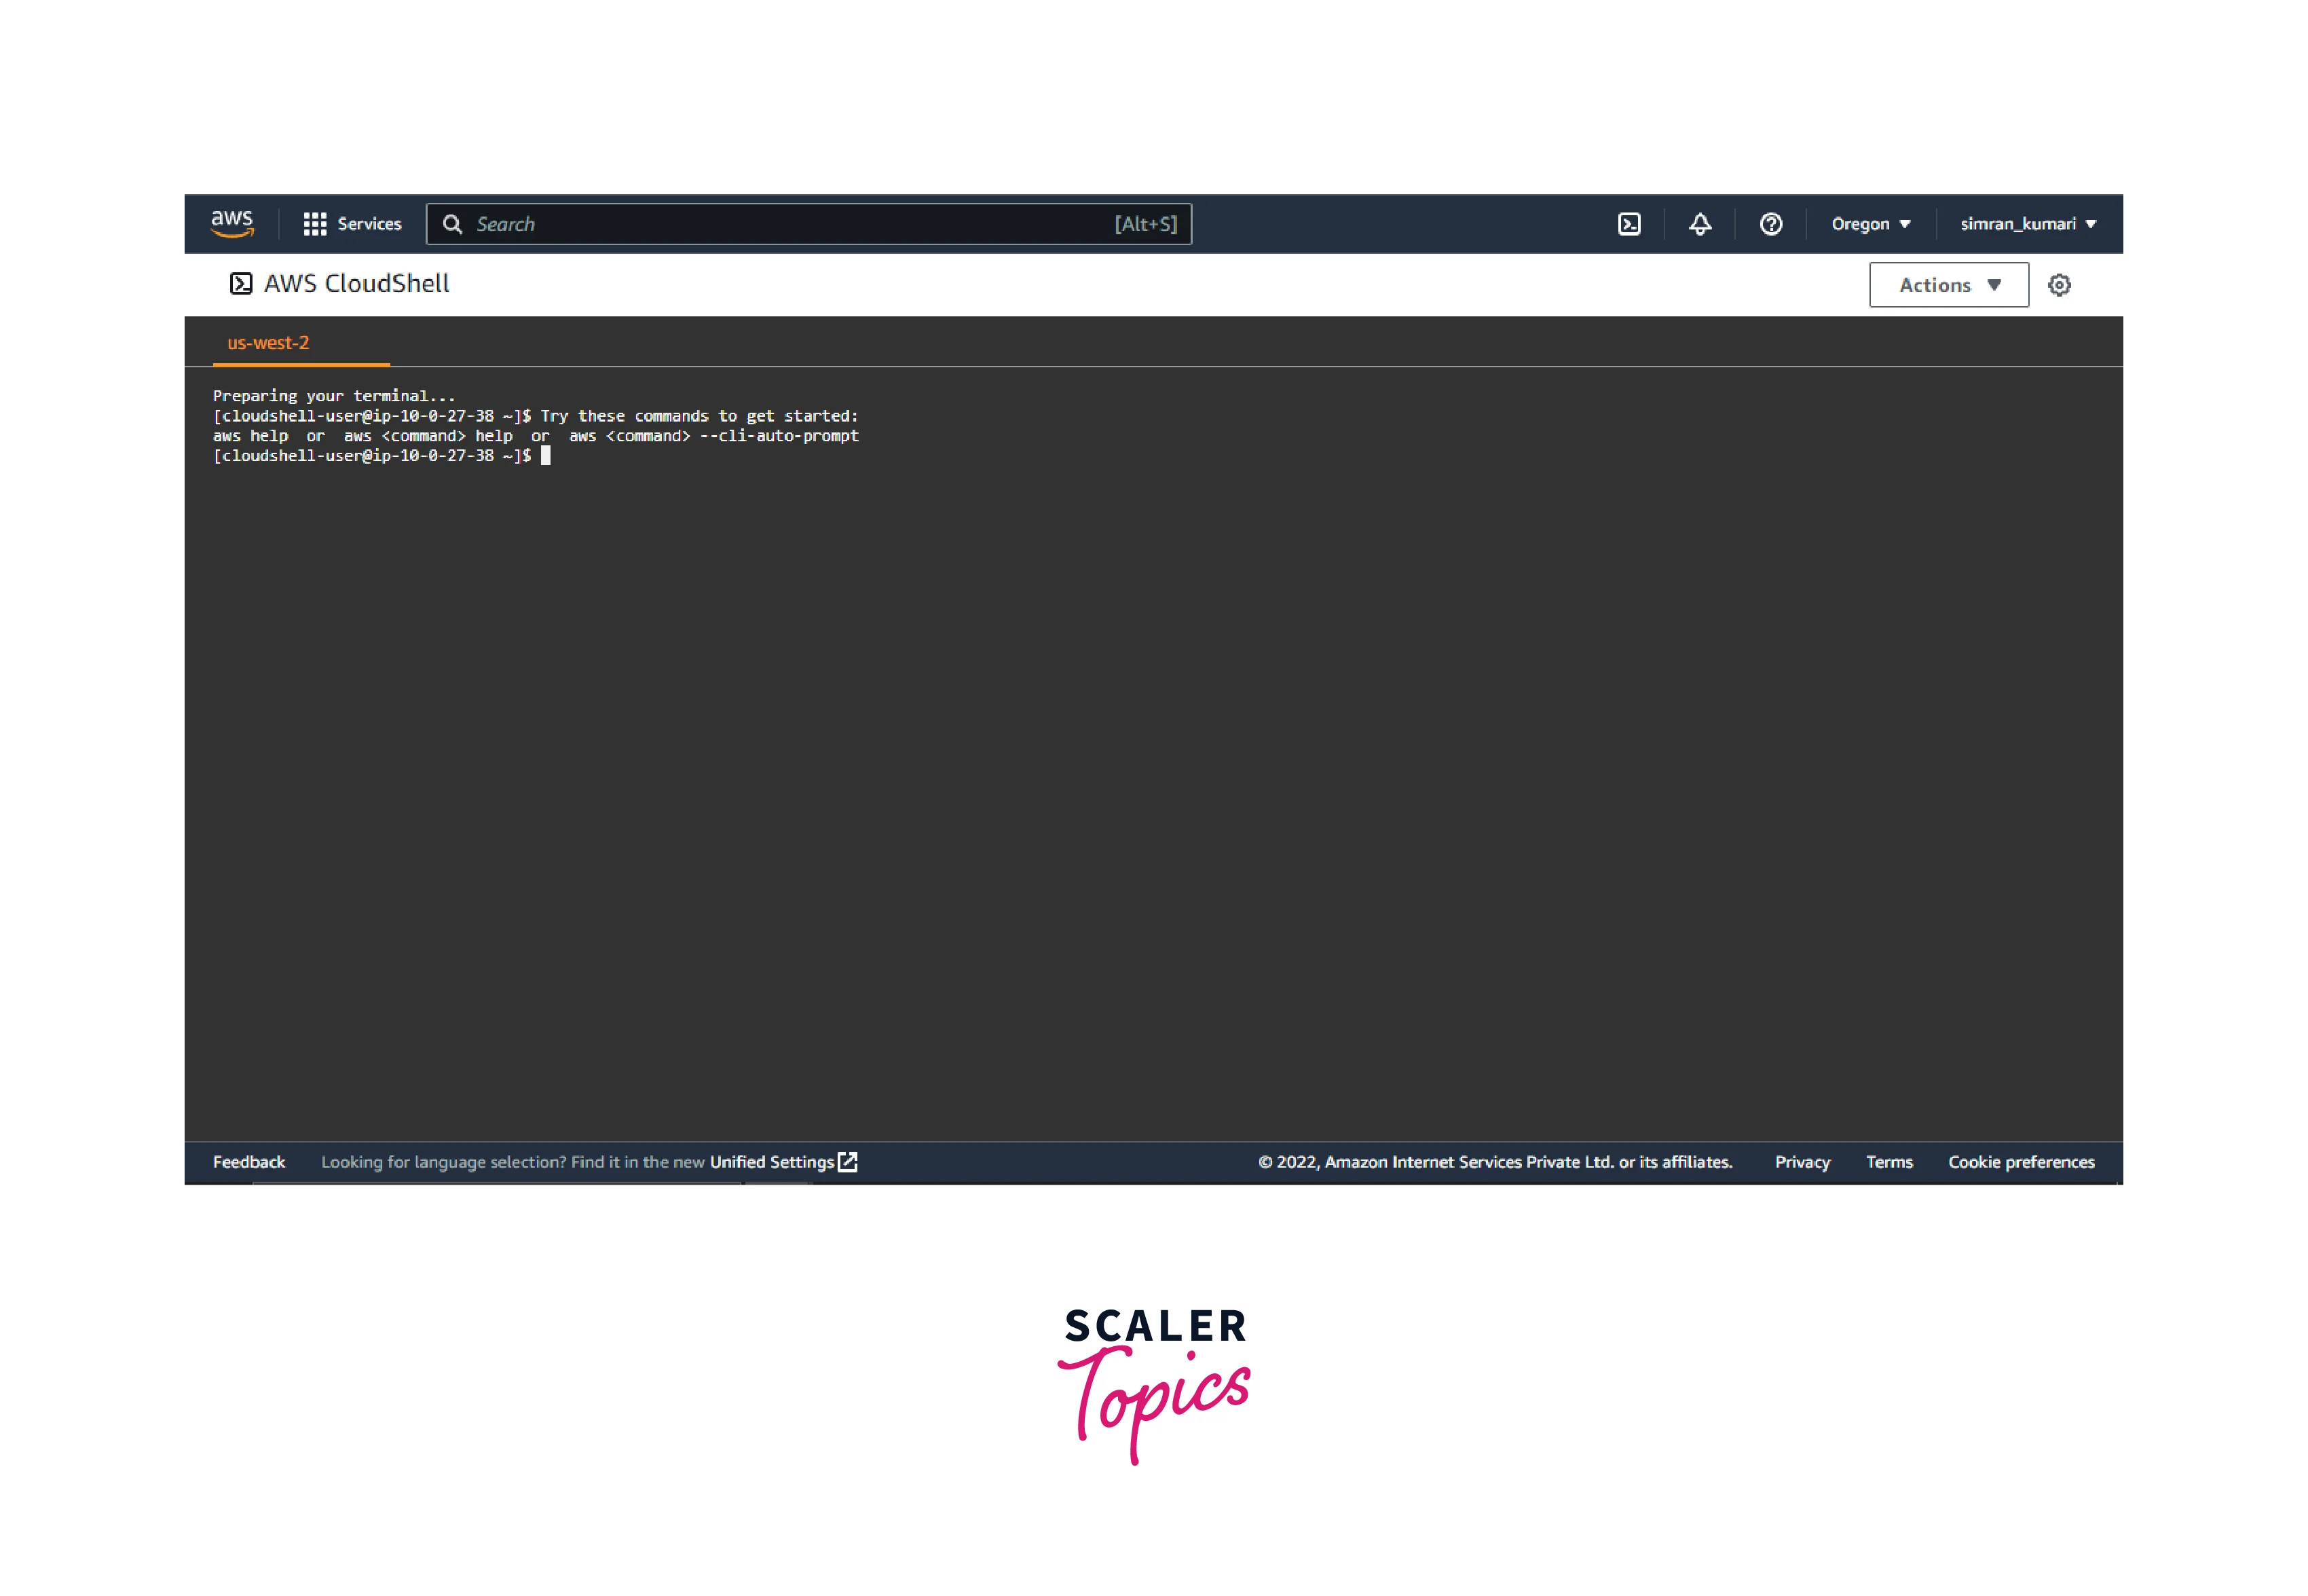Click the Services menu label
The width and height of the screenshot is (2308, 1596).
pyautogui.click(x=369, y=224)
